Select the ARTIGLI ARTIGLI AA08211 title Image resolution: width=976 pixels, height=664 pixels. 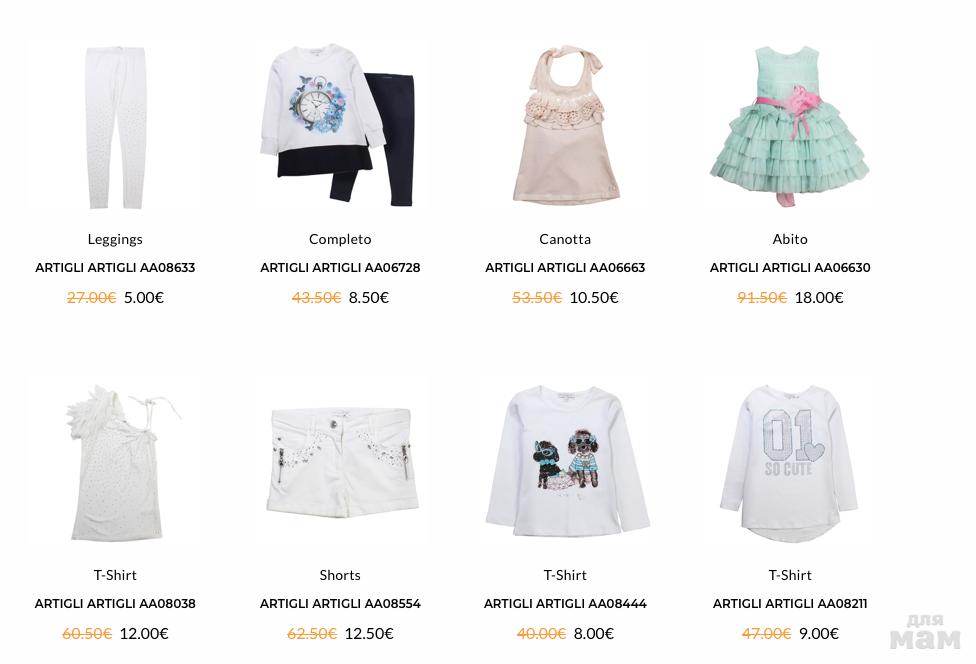pyautogui.click(x=790, y=604)
